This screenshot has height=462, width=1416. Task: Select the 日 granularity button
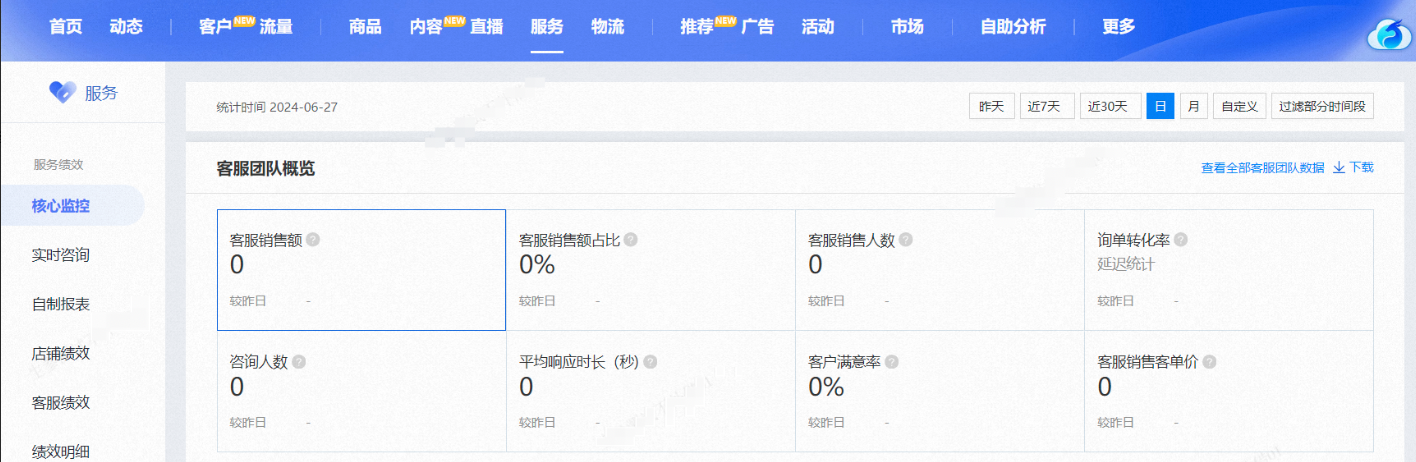[x=1160, y=106]
